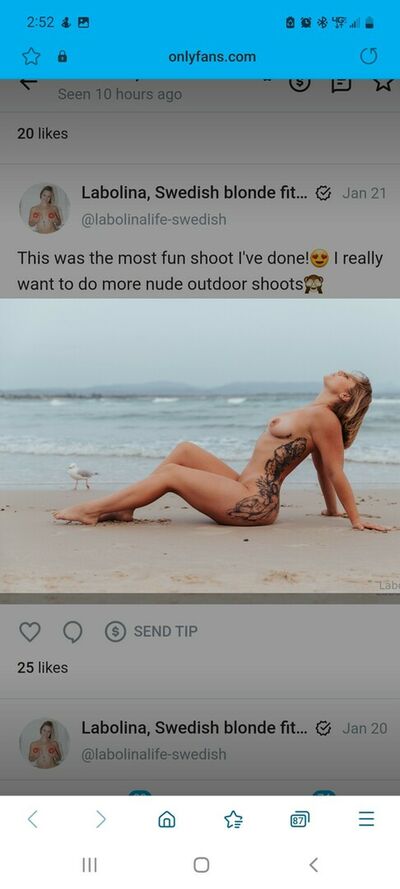Image resolution: width=400 pixels, height=889 pixels.
Task: Go back with browser left chevron
Action: (x=33, y=819)
